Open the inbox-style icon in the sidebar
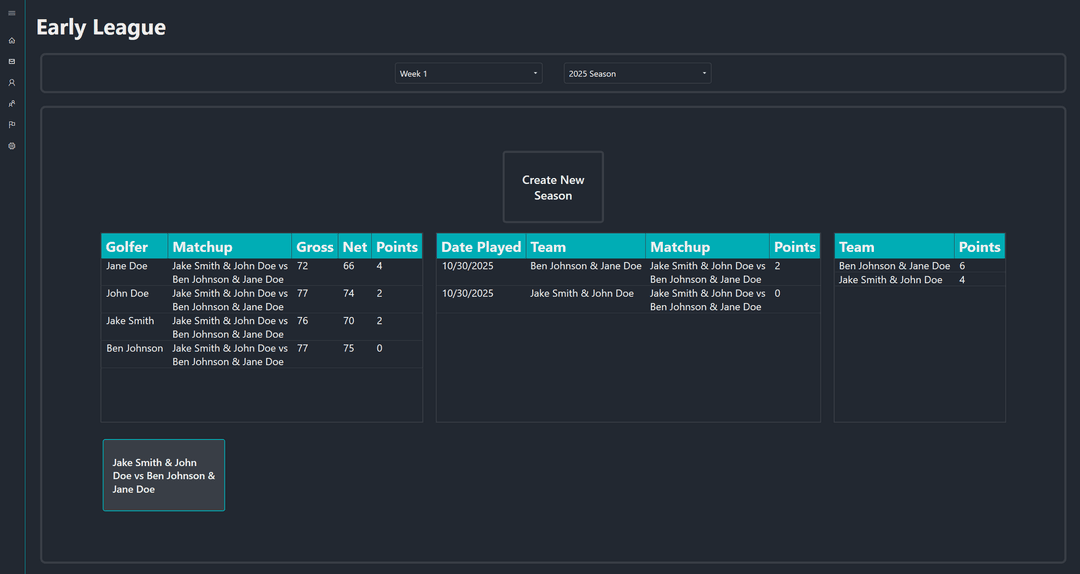 pos(12,62)
